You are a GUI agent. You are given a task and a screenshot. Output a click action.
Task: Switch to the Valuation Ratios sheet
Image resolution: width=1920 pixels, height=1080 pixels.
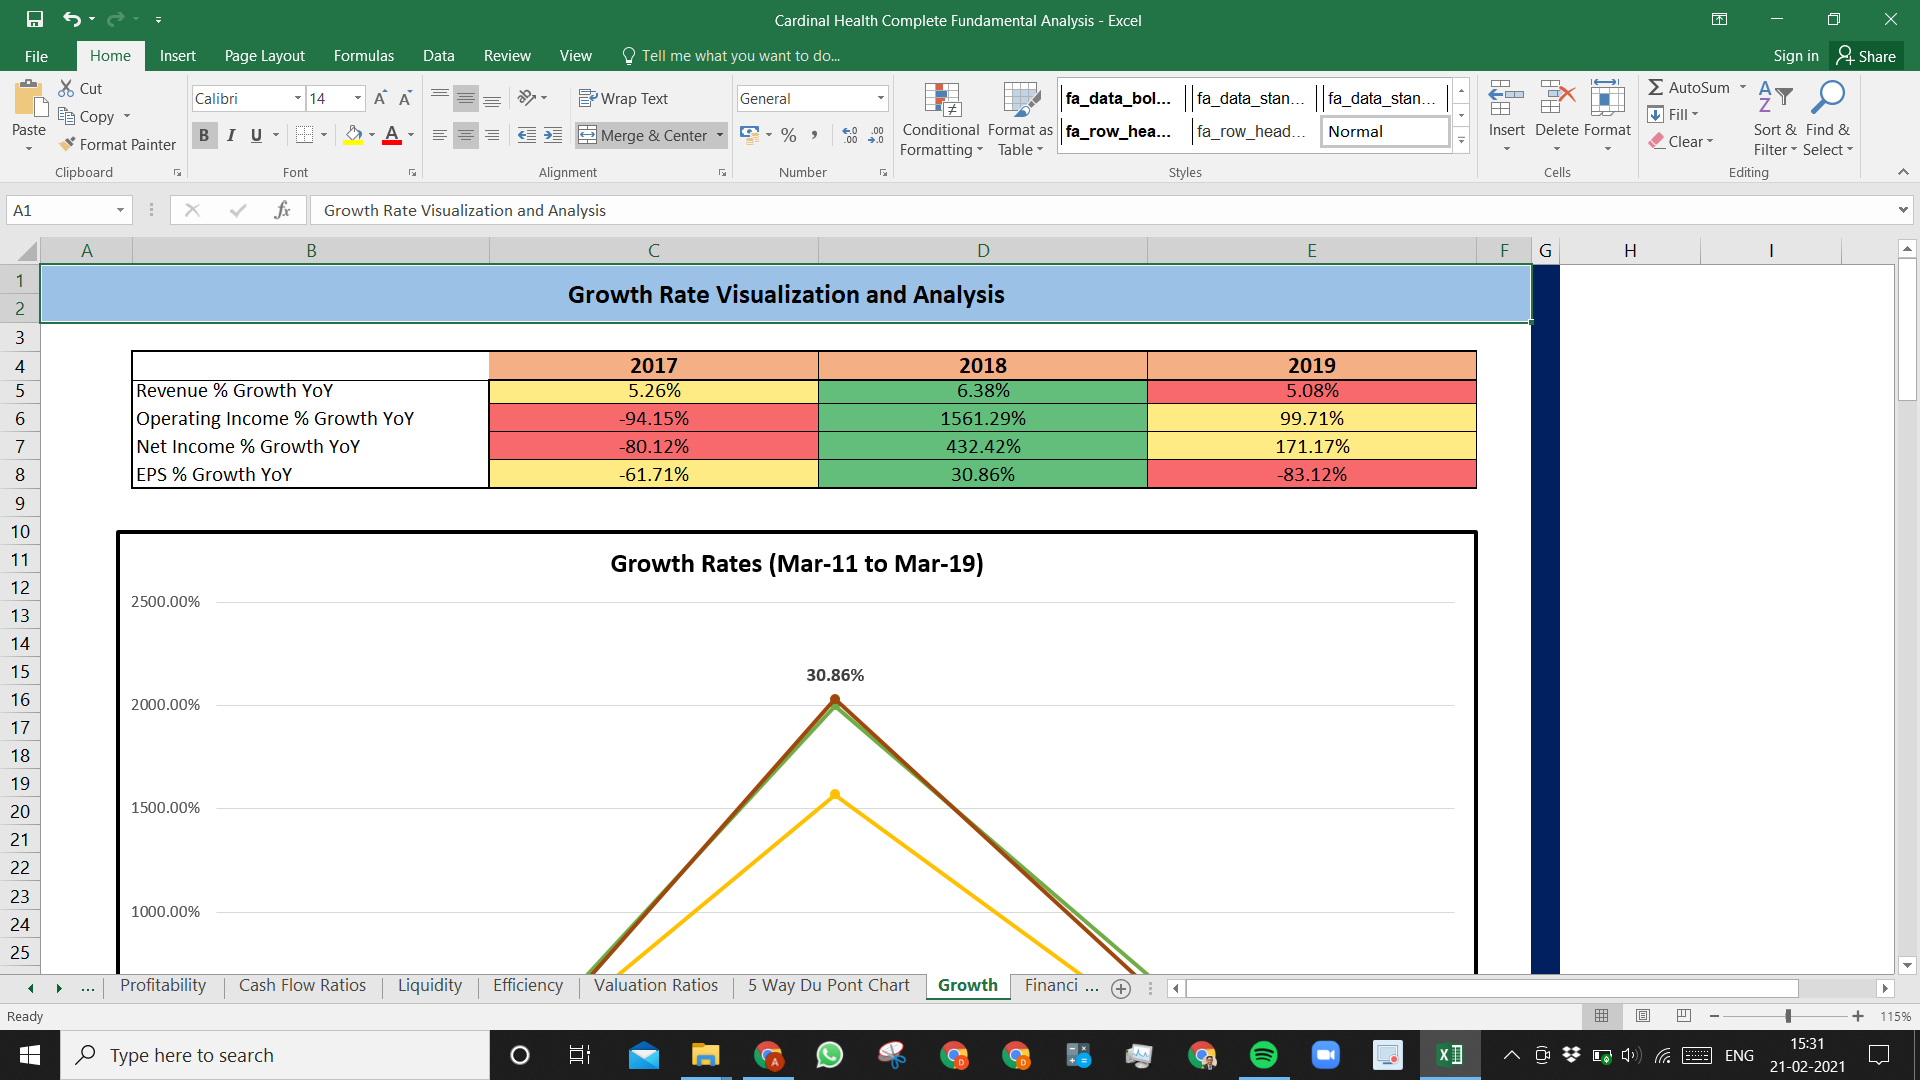(x=656, y=986)
